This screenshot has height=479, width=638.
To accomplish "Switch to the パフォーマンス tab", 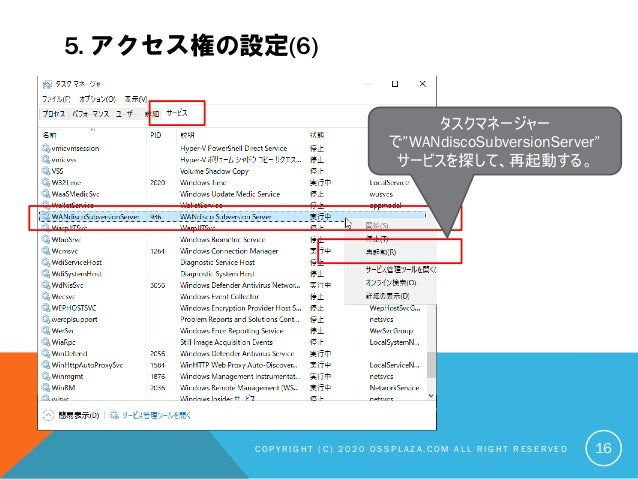I will [x=91, y=114].
